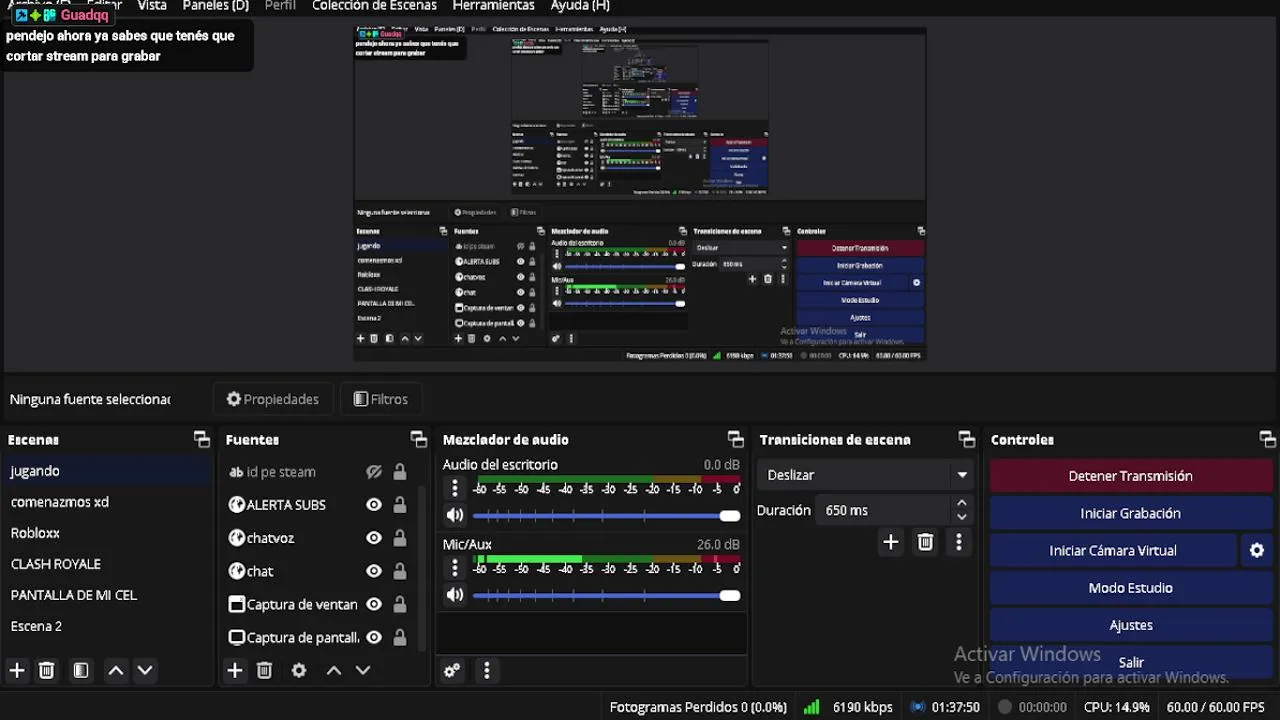Add a scene transition plus icon
1280x720 pixels.
(890, 542)
